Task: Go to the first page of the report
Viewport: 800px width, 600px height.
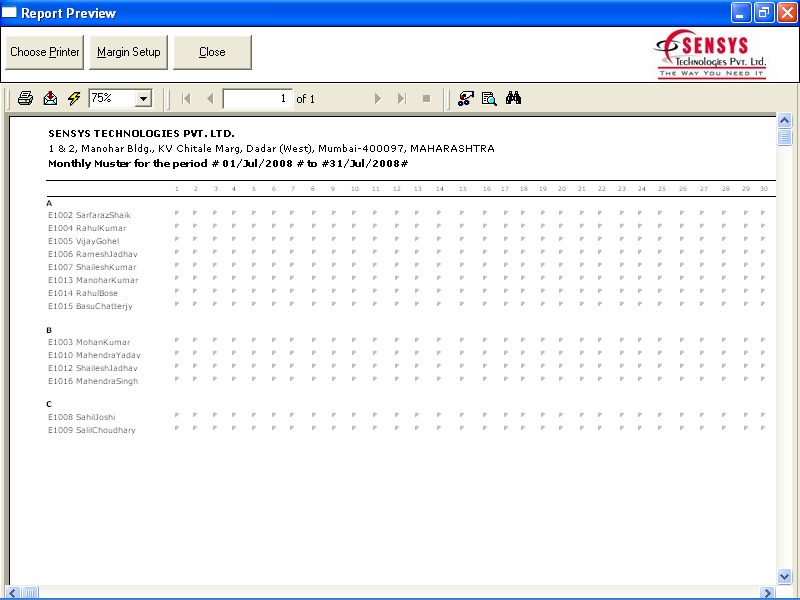Action: pos(186,98)
